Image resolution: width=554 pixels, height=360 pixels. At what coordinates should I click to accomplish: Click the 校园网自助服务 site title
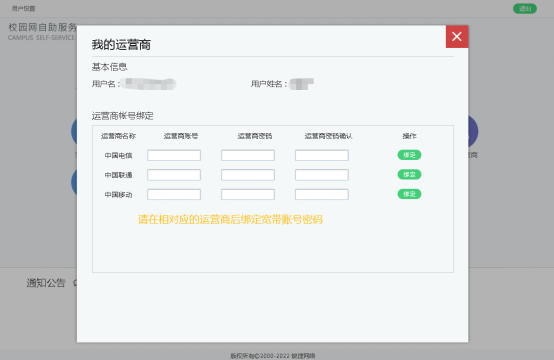click(x=42, y=27)
